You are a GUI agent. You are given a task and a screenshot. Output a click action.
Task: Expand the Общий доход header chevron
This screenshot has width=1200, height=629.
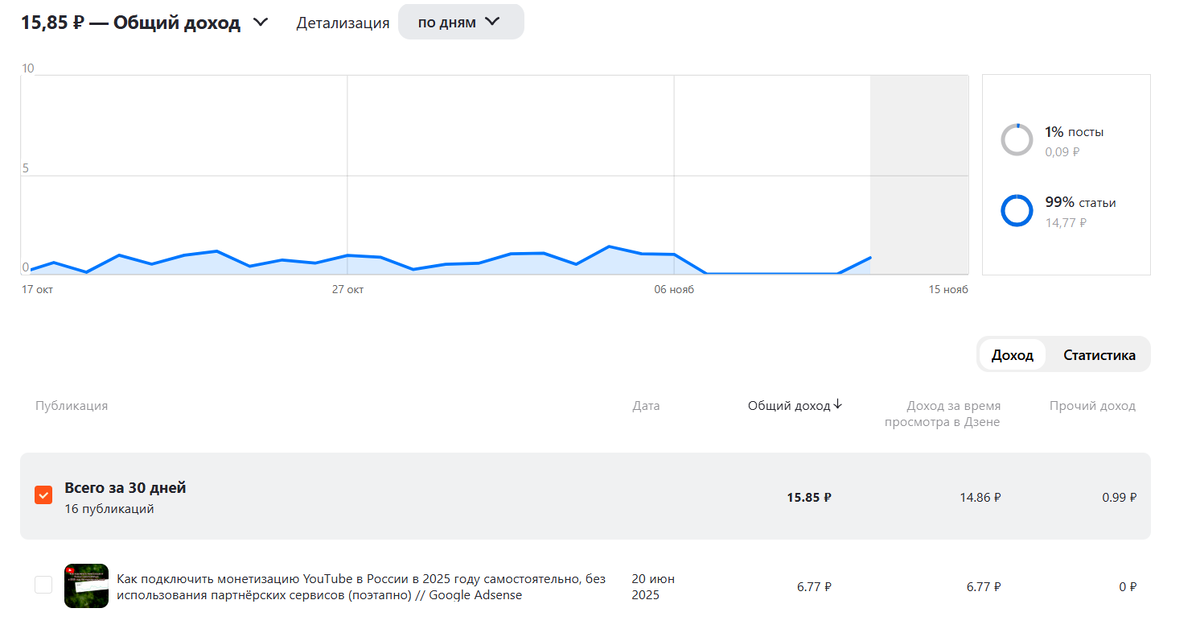[261, 22]
